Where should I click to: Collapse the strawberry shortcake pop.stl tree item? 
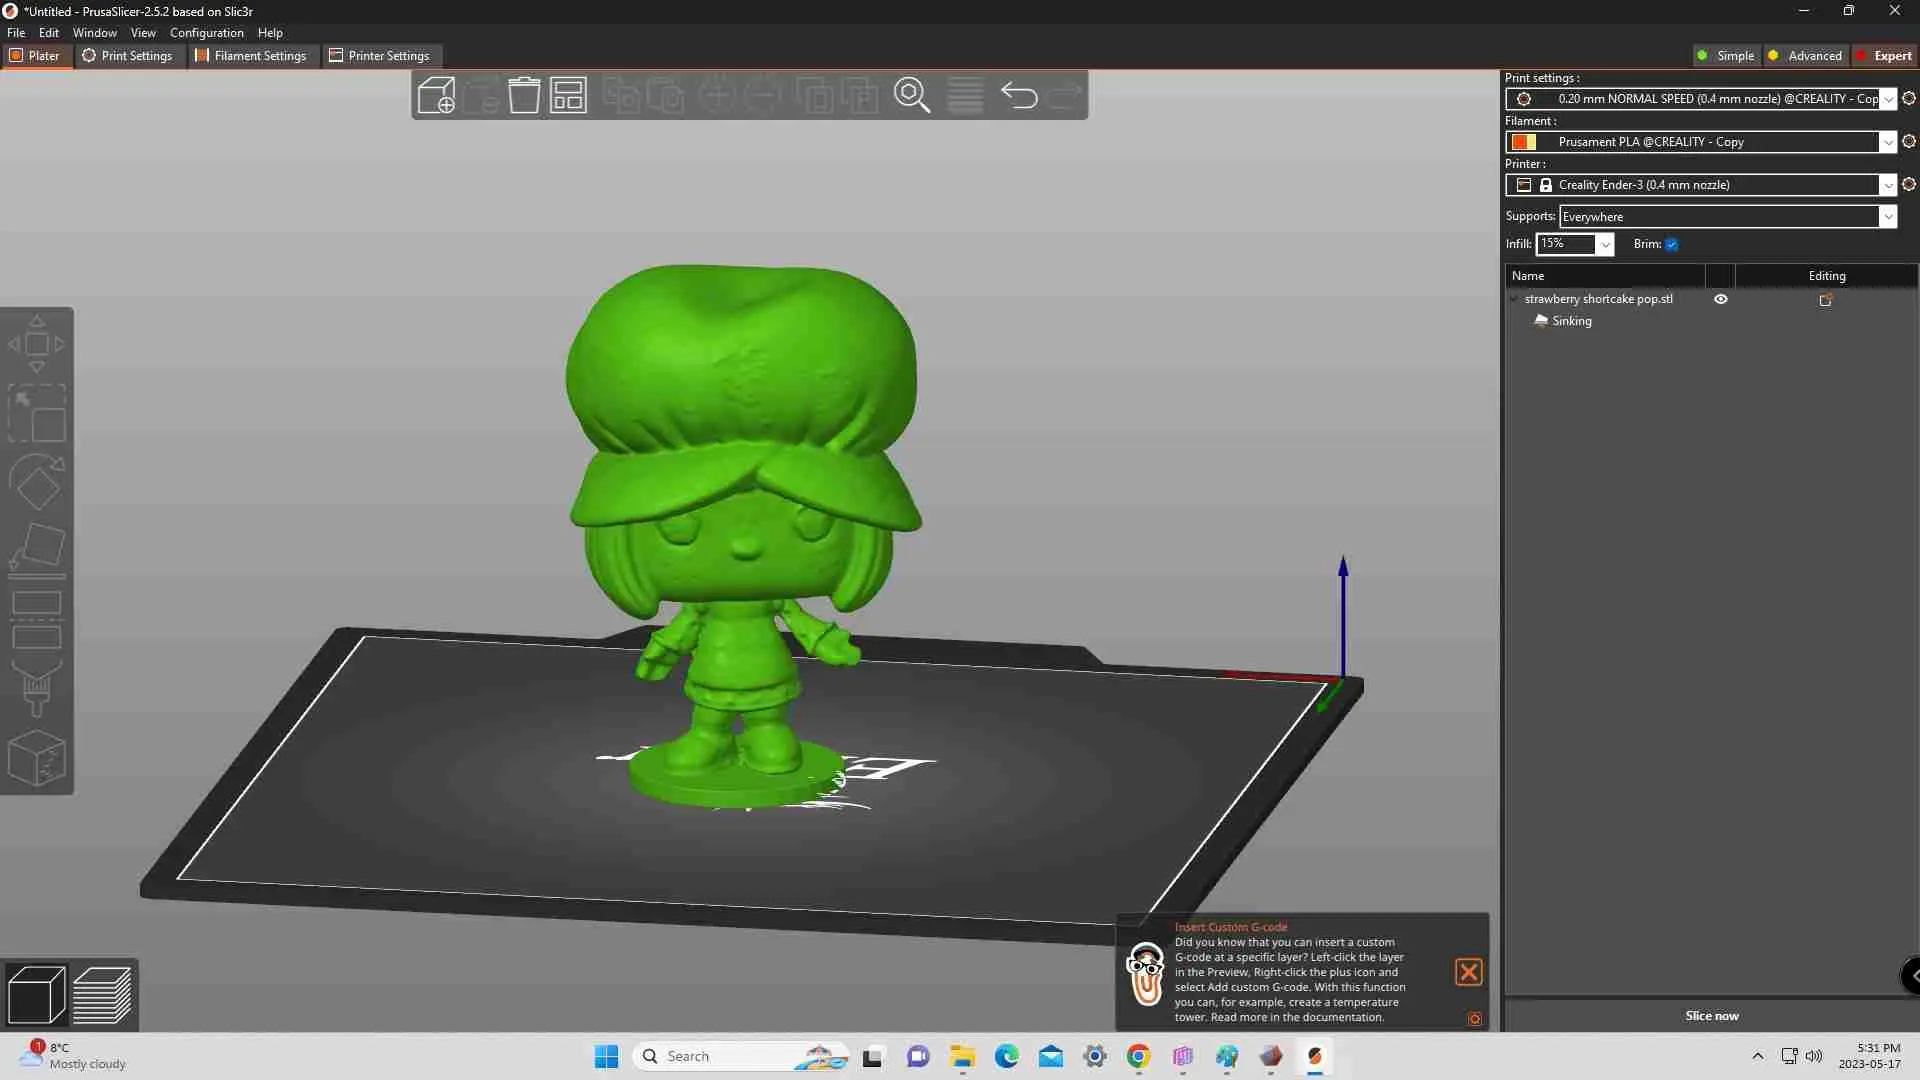1514,299
